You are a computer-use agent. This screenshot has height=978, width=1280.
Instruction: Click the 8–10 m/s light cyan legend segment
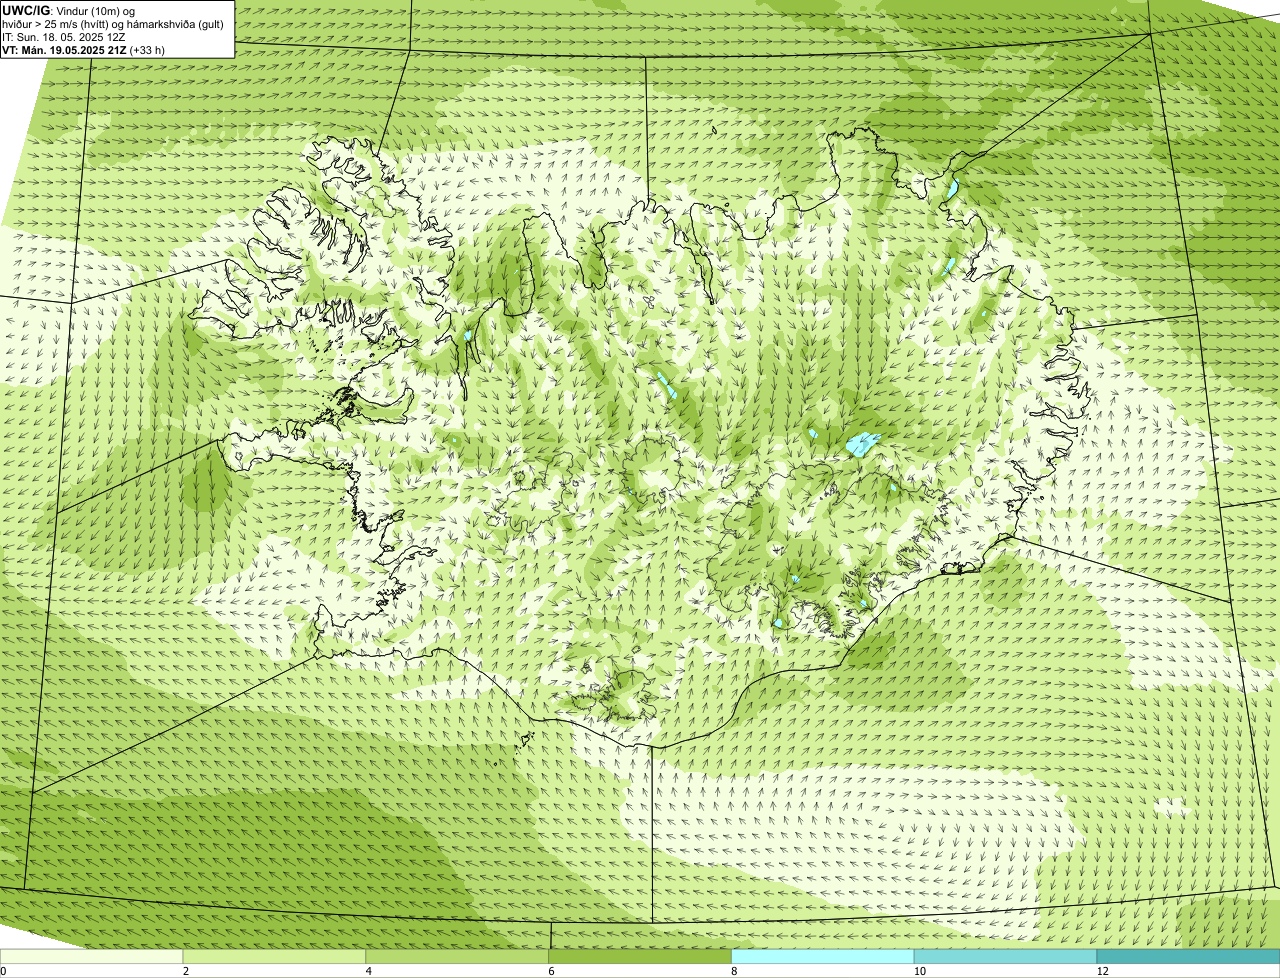click(823, 956)
